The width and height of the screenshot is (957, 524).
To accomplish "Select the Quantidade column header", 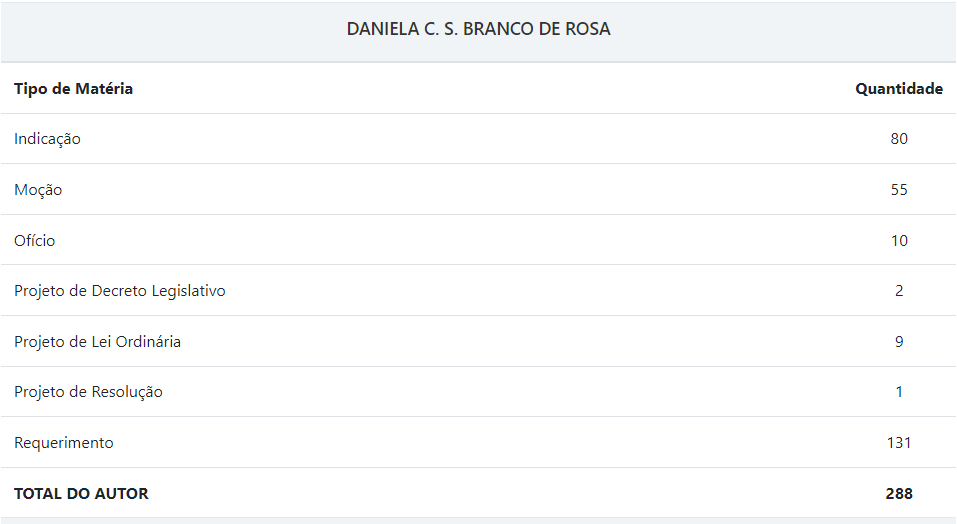I will tap(898, 88).
